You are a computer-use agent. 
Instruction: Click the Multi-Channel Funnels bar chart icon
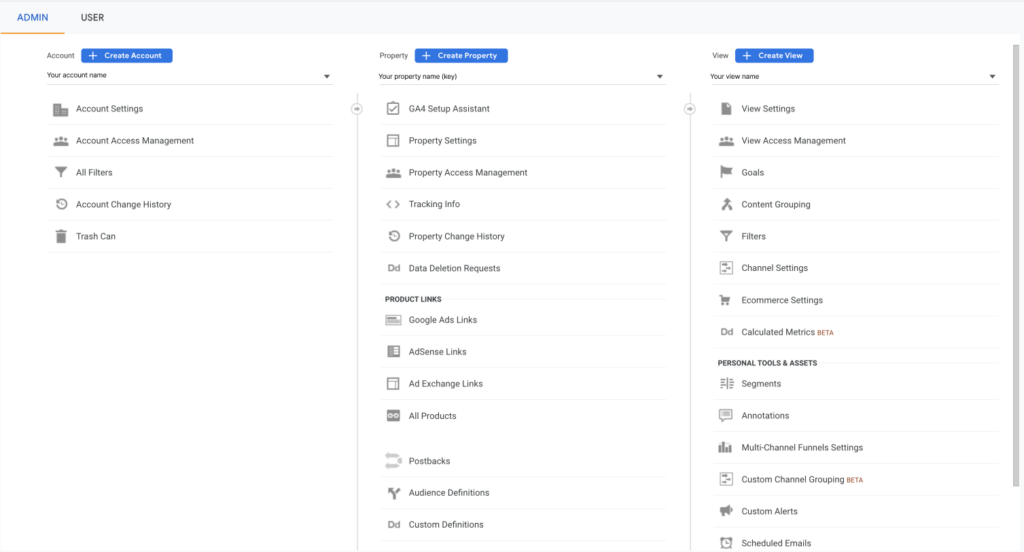click(726, 448)
